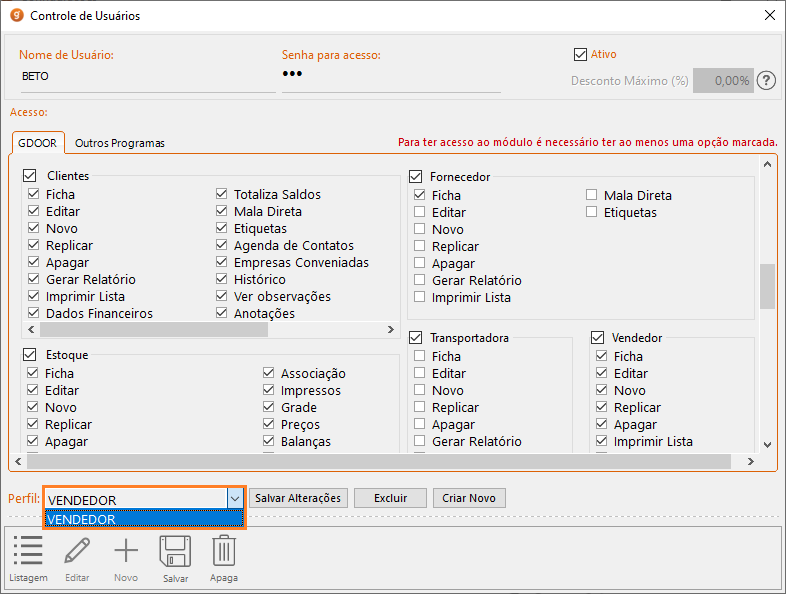Click the Editar pencil icon

pos(77,550)
